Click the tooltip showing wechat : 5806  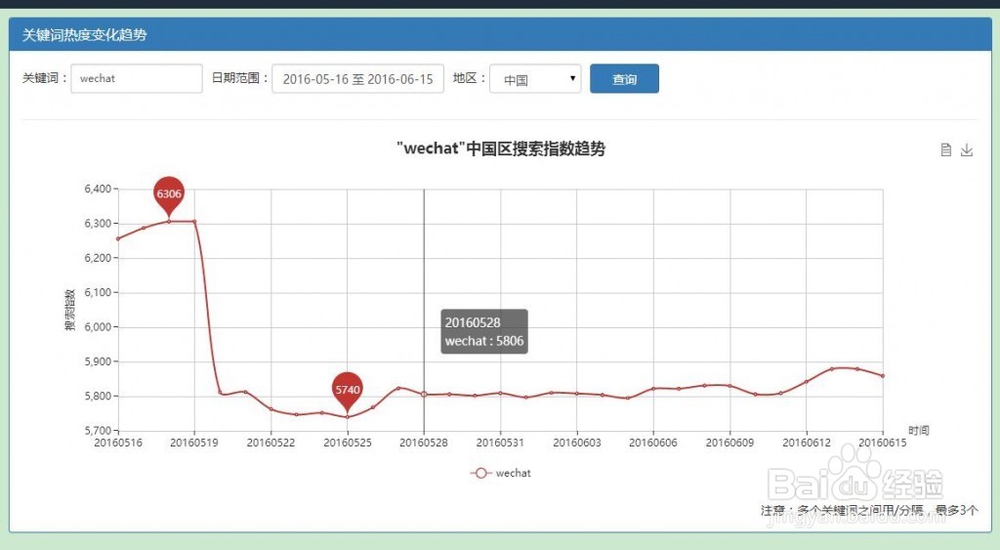pos(484,331)
